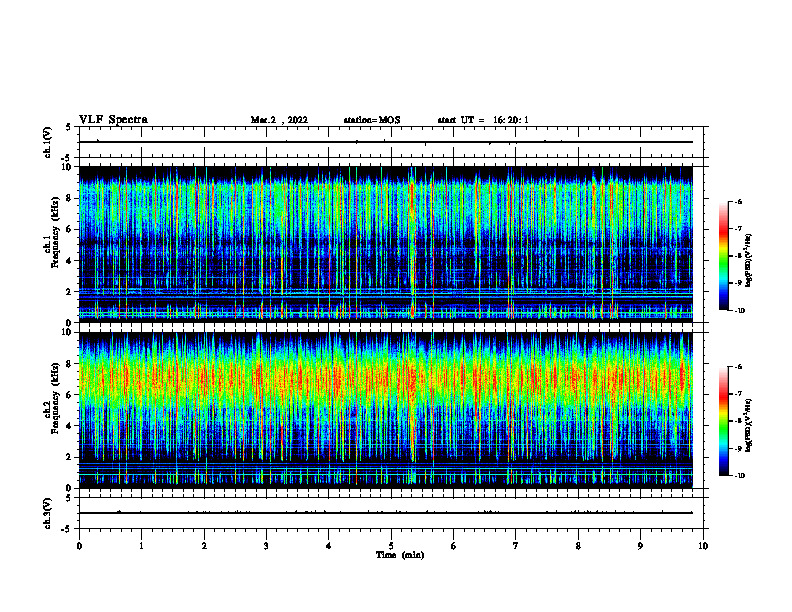792x612 pixels.
Task: Click the "10" tick on the time axis
Action: click(x=703, y=546)
